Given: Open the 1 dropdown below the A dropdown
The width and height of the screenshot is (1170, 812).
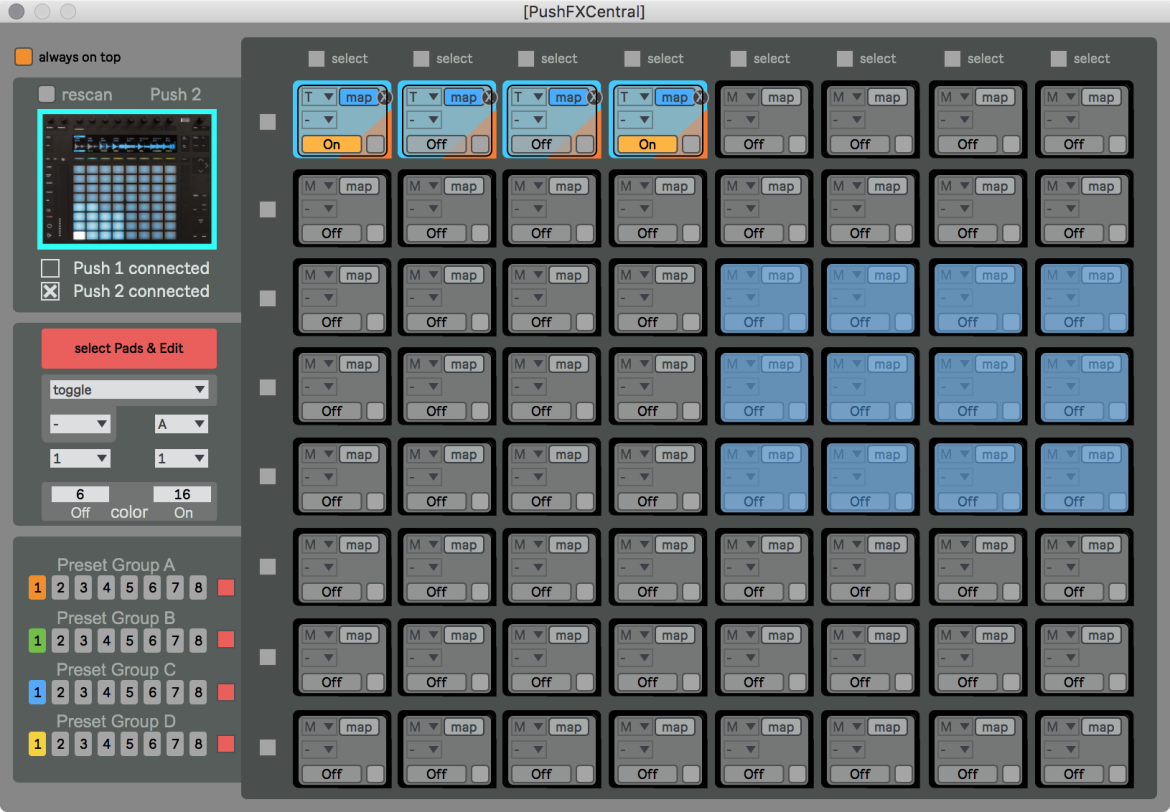Looking at the screenshot, I should [x=181, y=458].
